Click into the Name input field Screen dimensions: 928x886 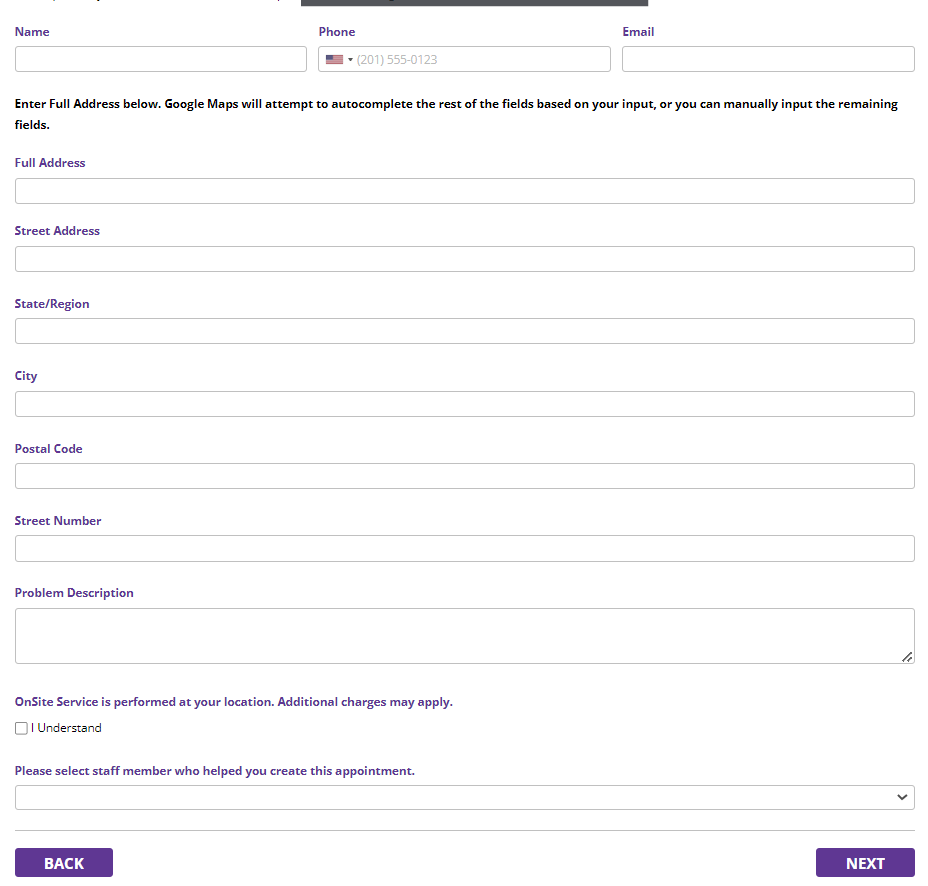point(160,59)
